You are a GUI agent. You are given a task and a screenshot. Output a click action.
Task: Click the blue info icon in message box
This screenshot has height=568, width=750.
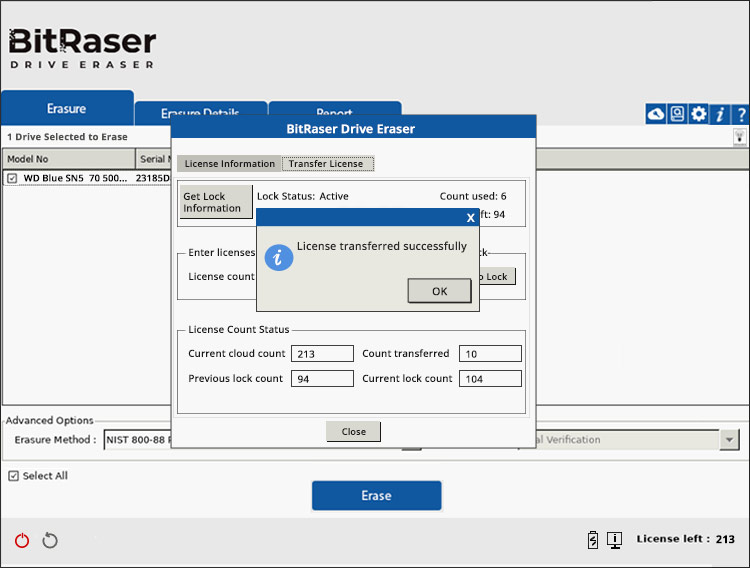[279, 257]
